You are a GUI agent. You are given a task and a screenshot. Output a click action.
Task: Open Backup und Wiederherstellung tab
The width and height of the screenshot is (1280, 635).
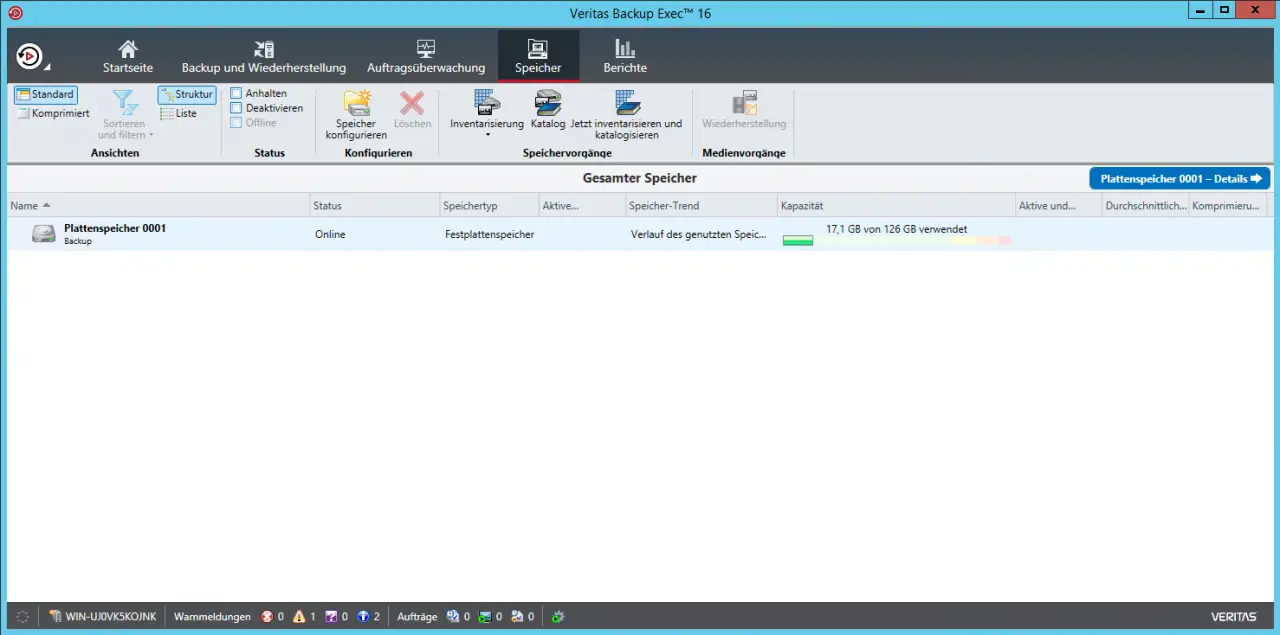(x=264, y=57)
